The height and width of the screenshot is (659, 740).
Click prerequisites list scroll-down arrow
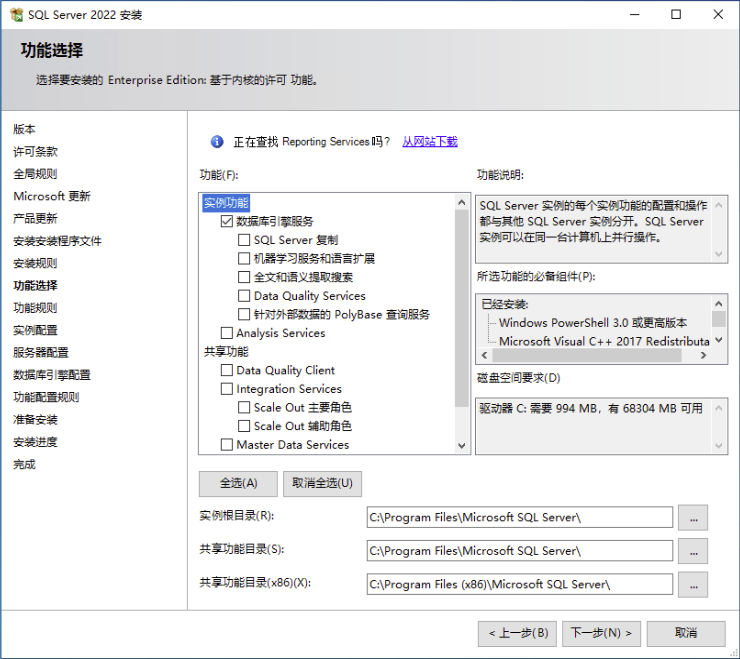coord(718,340)
